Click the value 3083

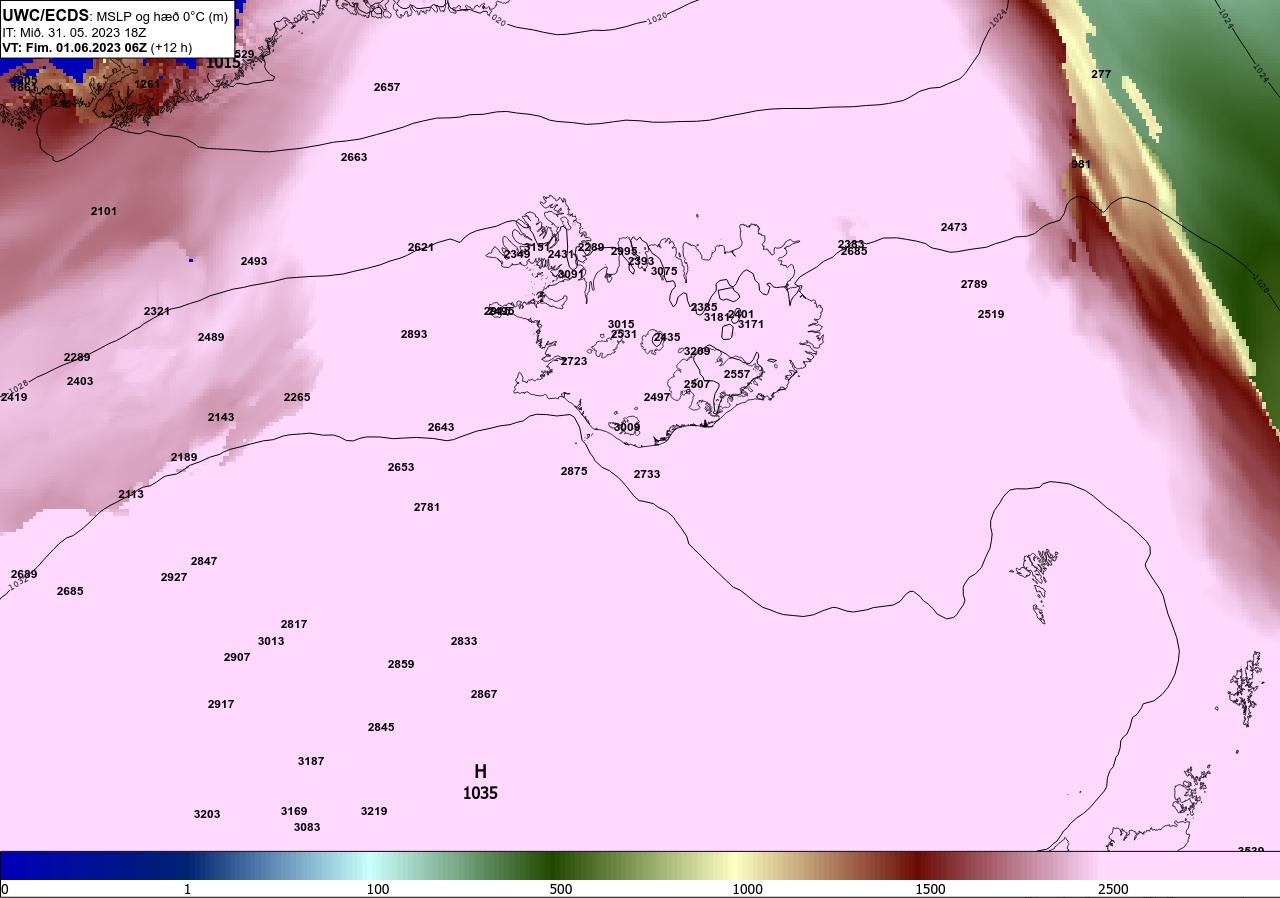[x=307, y=827]
